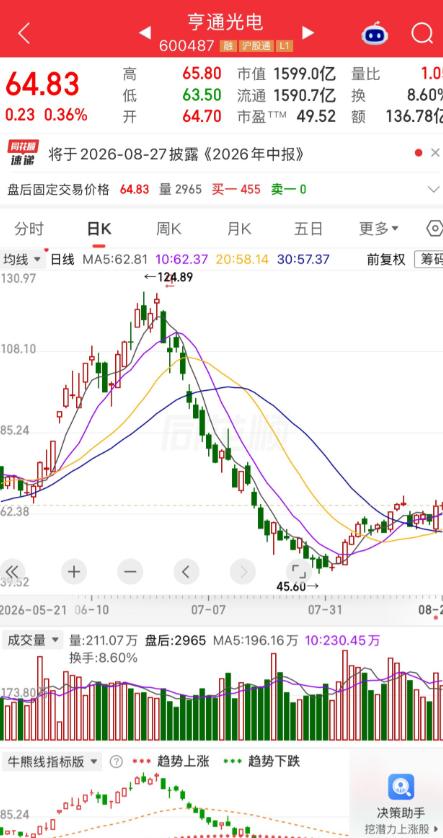Click the 市盈TTM 49.52 value

coord(316,116)
